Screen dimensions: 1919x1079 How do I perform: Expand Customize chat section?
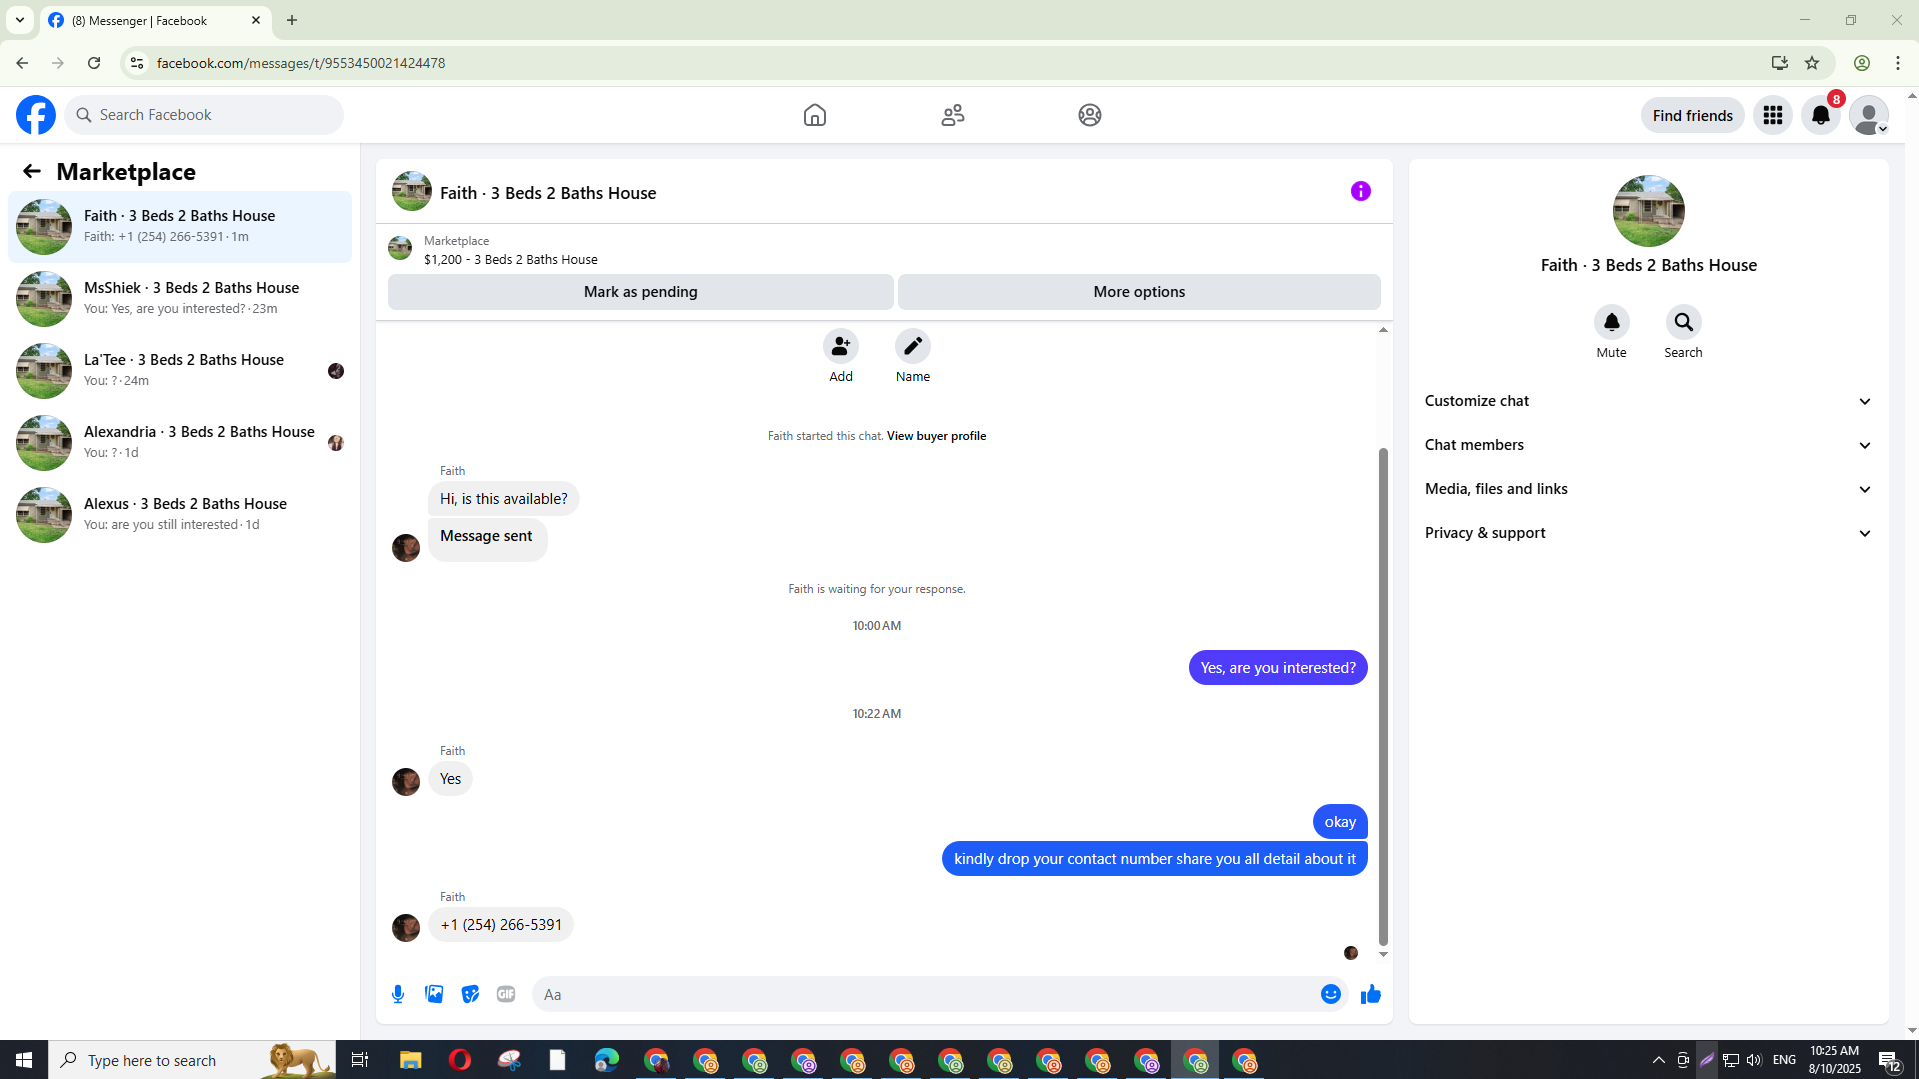coord(1649,401)
